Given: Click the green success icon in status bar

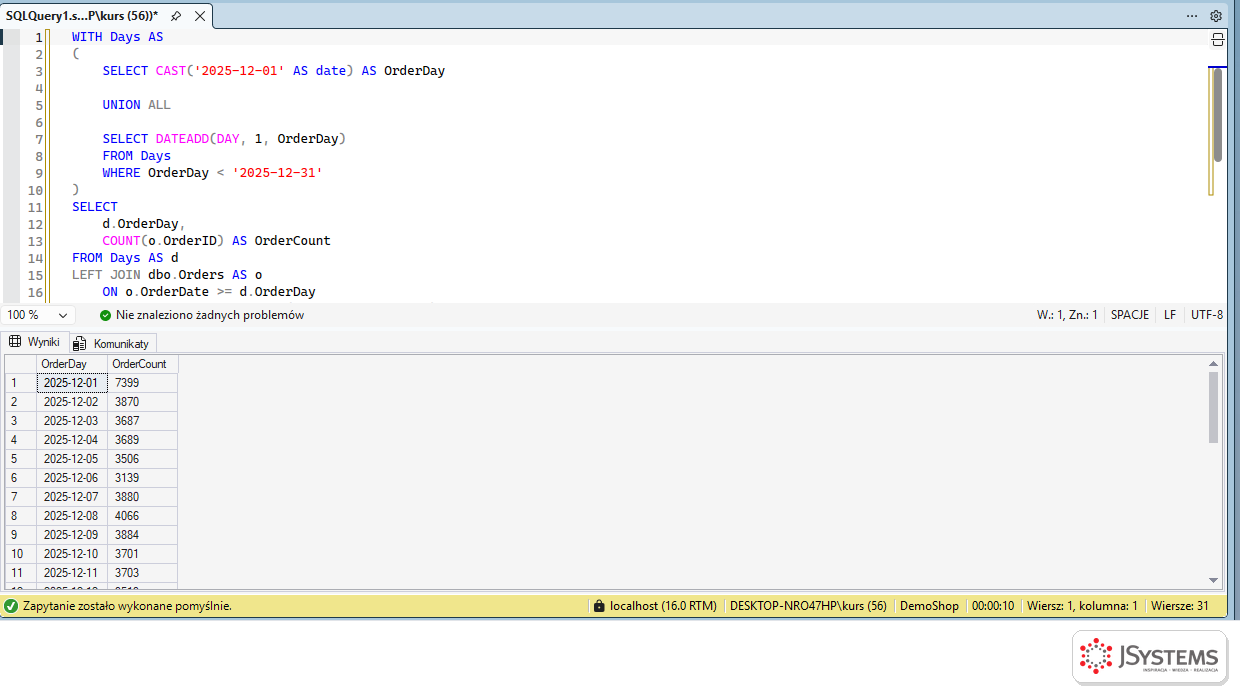Looking at the screenshot, I should click(11, 606).
